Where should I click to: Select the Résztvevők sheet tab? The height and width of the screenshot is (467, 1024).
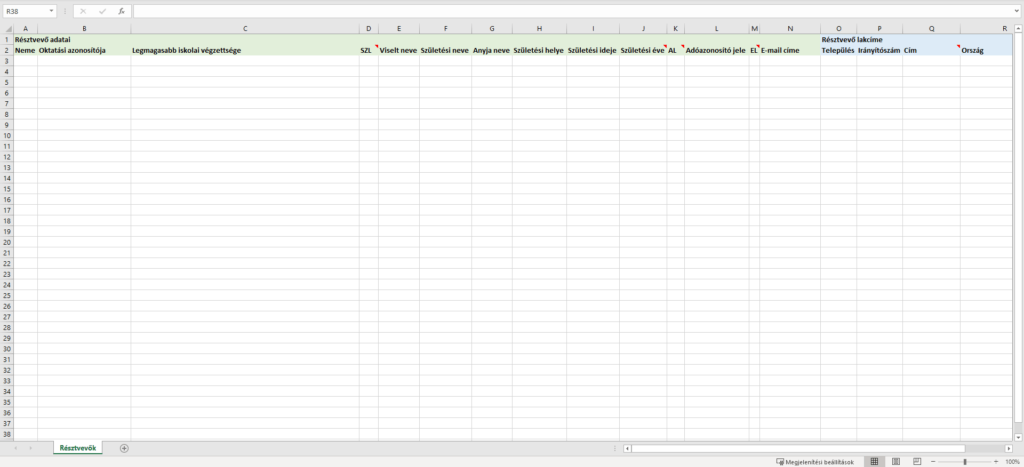click(78, 448)
